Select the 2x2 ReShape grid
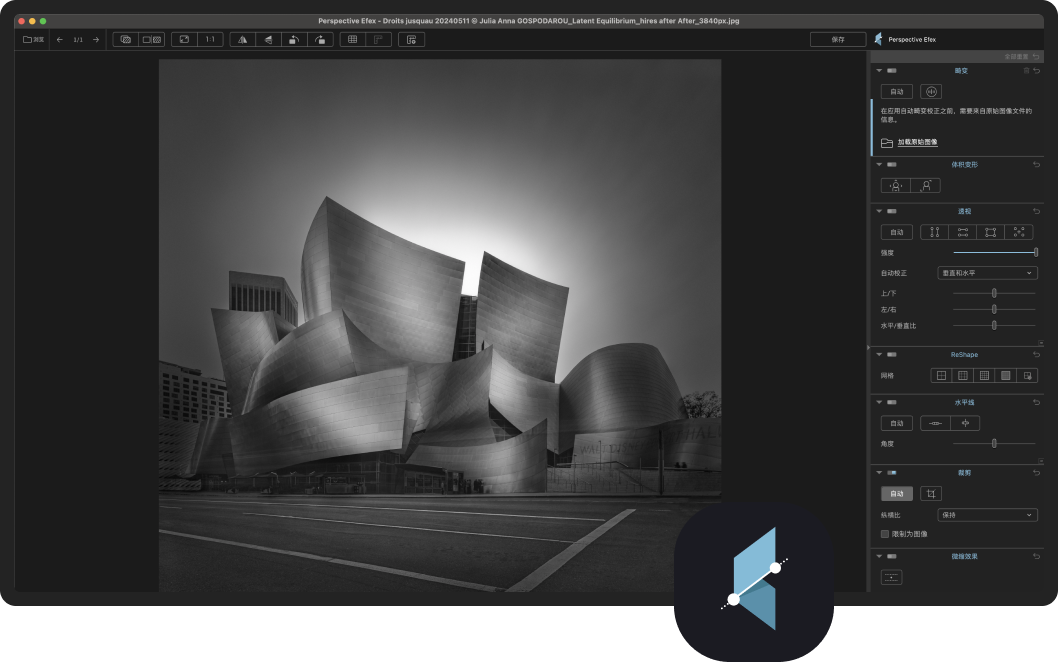 pyautogui.click(x=941, y=376)
